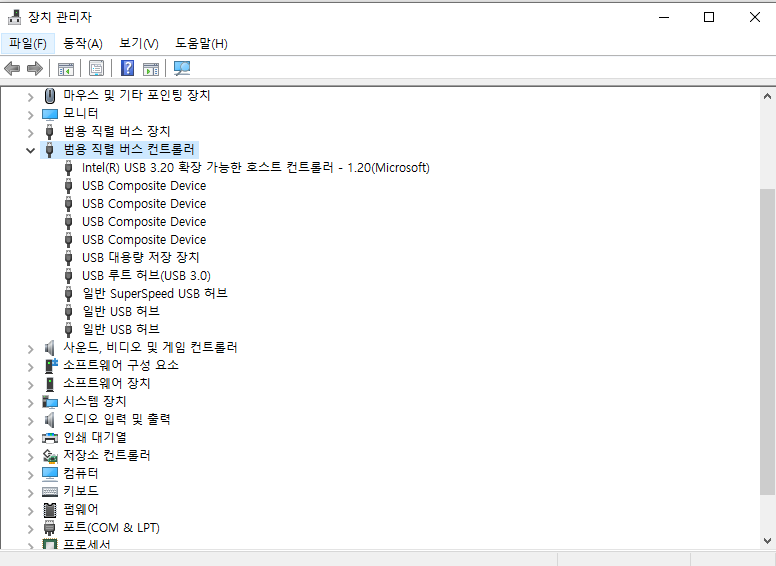The height and width of the screenshot is (566, 776).
Task: Click the icon beside 소프트웨어 장치
Action: pyautogui.click(x=49, y=384)
